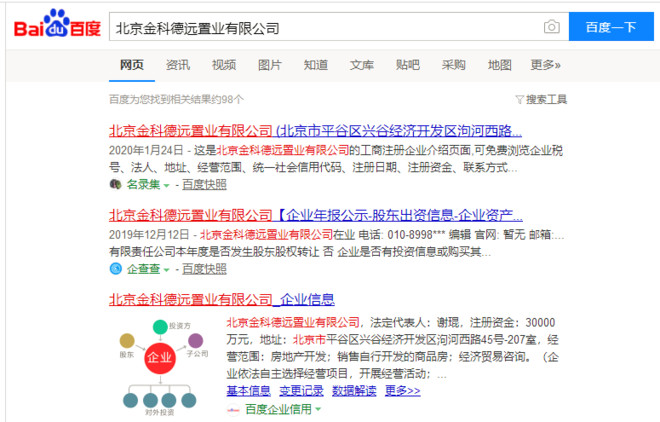Screen dimensions: 660x422
Task: Switch to the 图片 tab
Action: pos(269,65)
